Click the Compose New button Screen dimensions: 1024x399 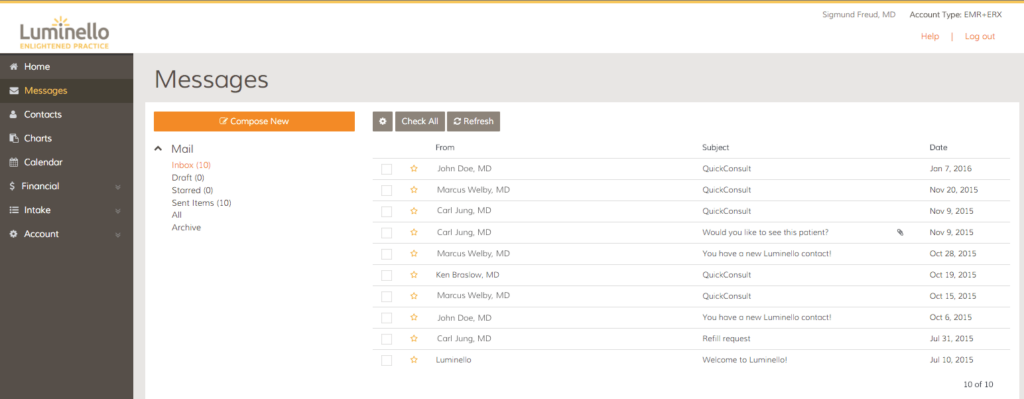(x=254, y=121)
